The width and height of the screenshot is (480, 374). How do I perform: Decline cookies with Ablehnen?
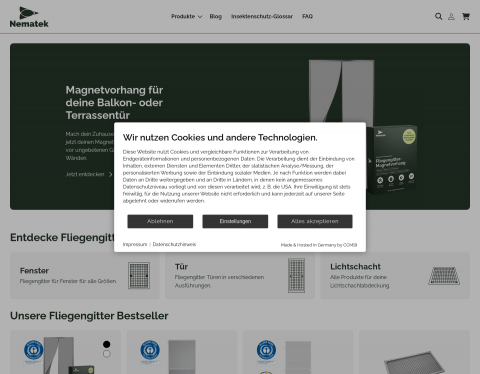pos(160,221)
